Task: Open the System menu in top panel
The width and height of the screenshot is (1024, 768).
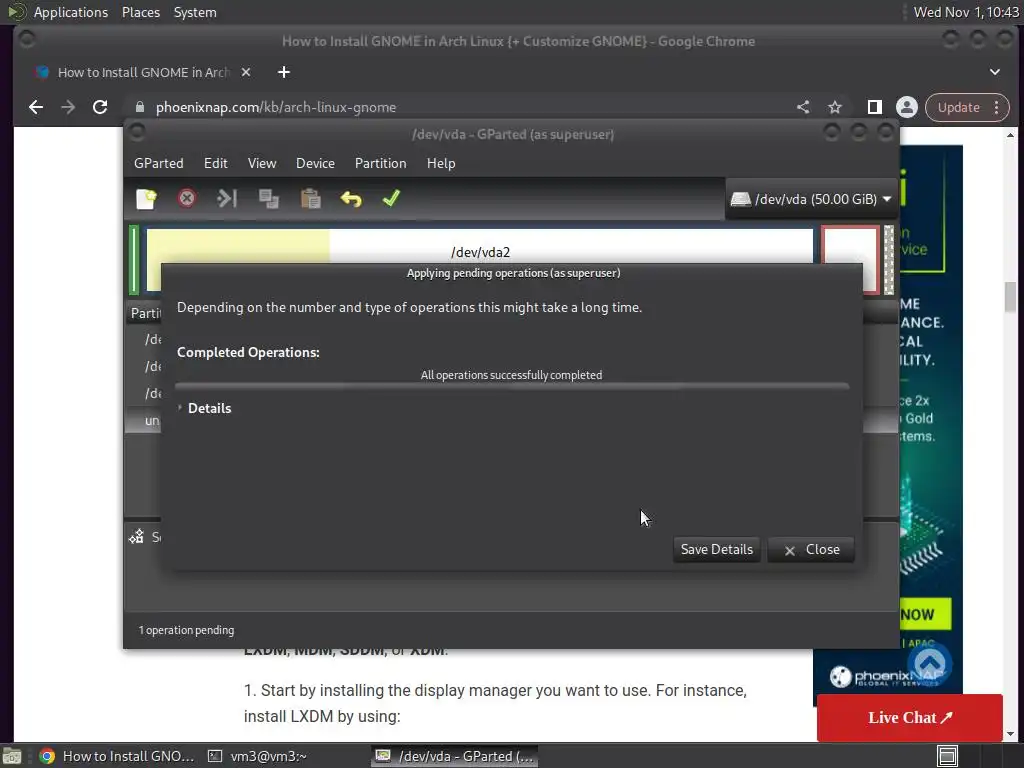Action: (195, 12)
